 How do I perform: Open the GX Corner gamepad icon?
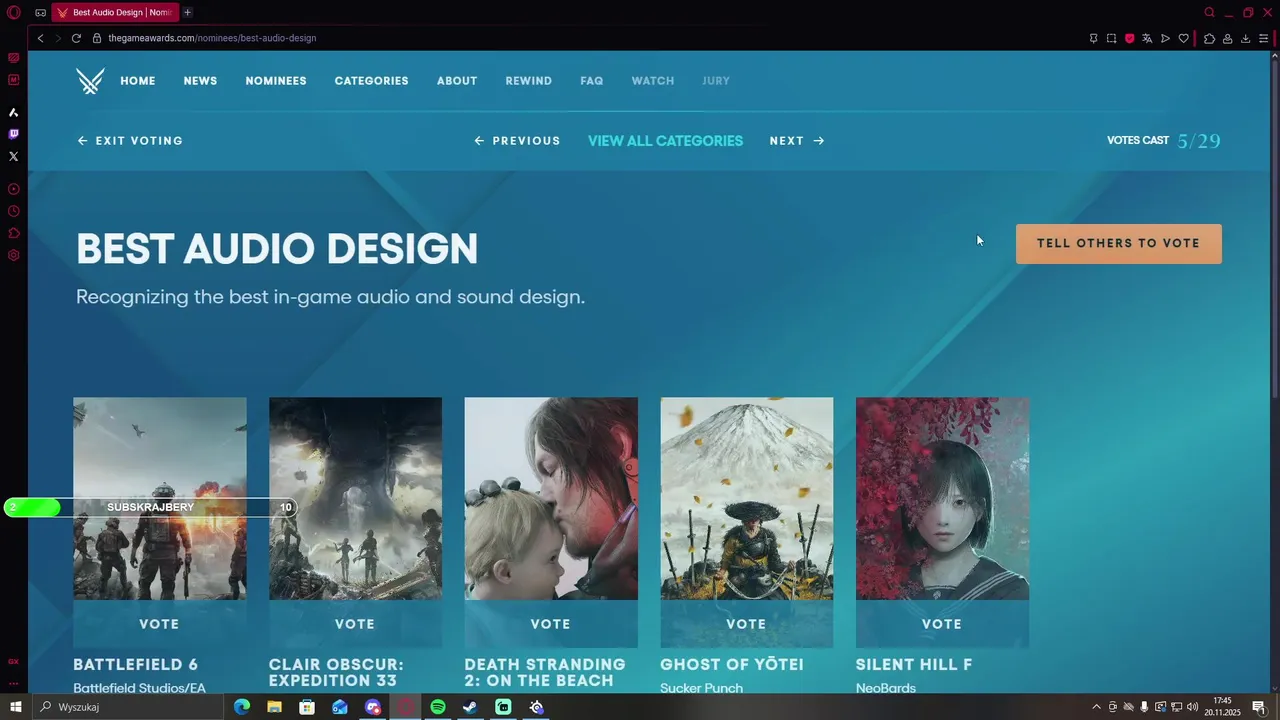click(40, 13)
